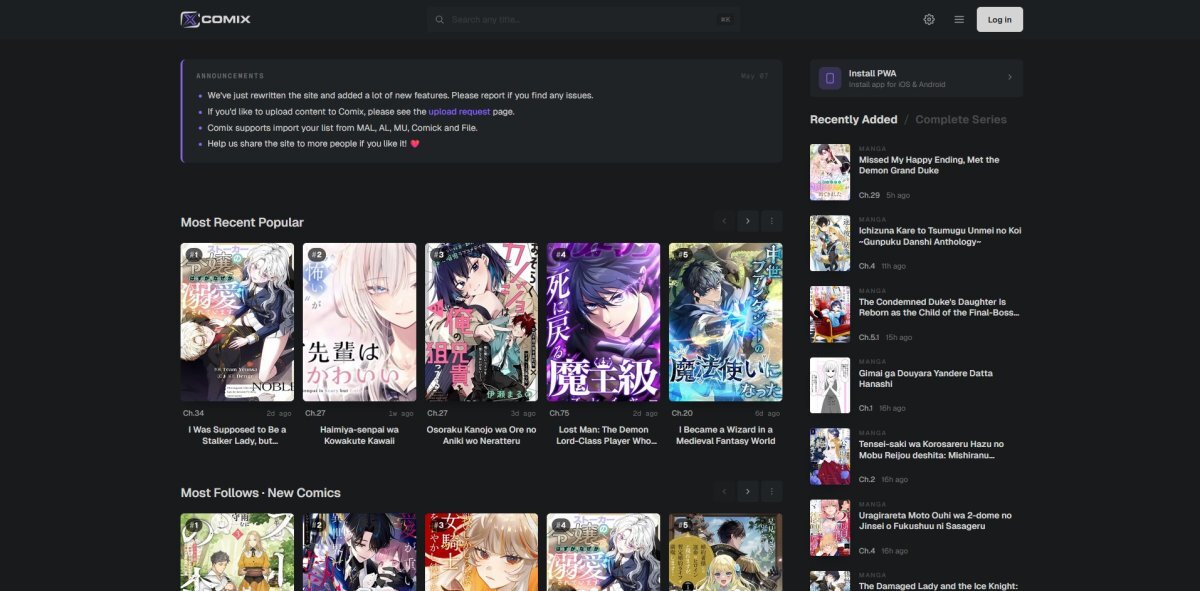The image size is (1200, 591).
Task: Click the search magnifier icon
Action: pos(440,19)
